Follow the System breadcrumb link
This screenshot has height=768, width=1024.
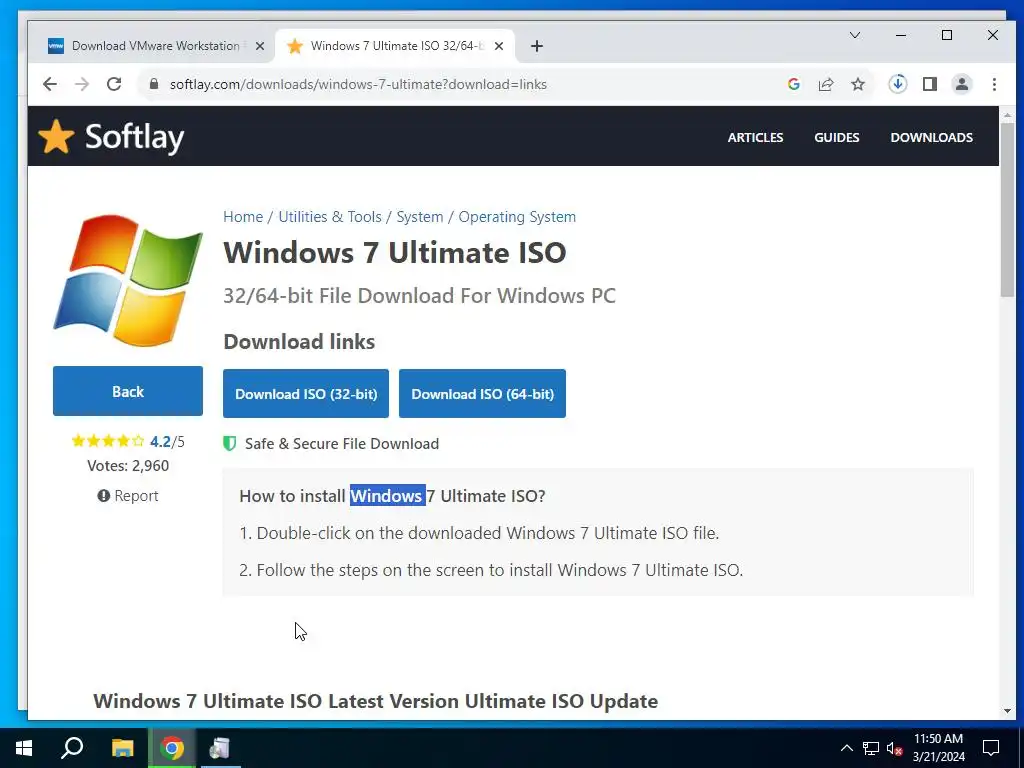(420, 217)
